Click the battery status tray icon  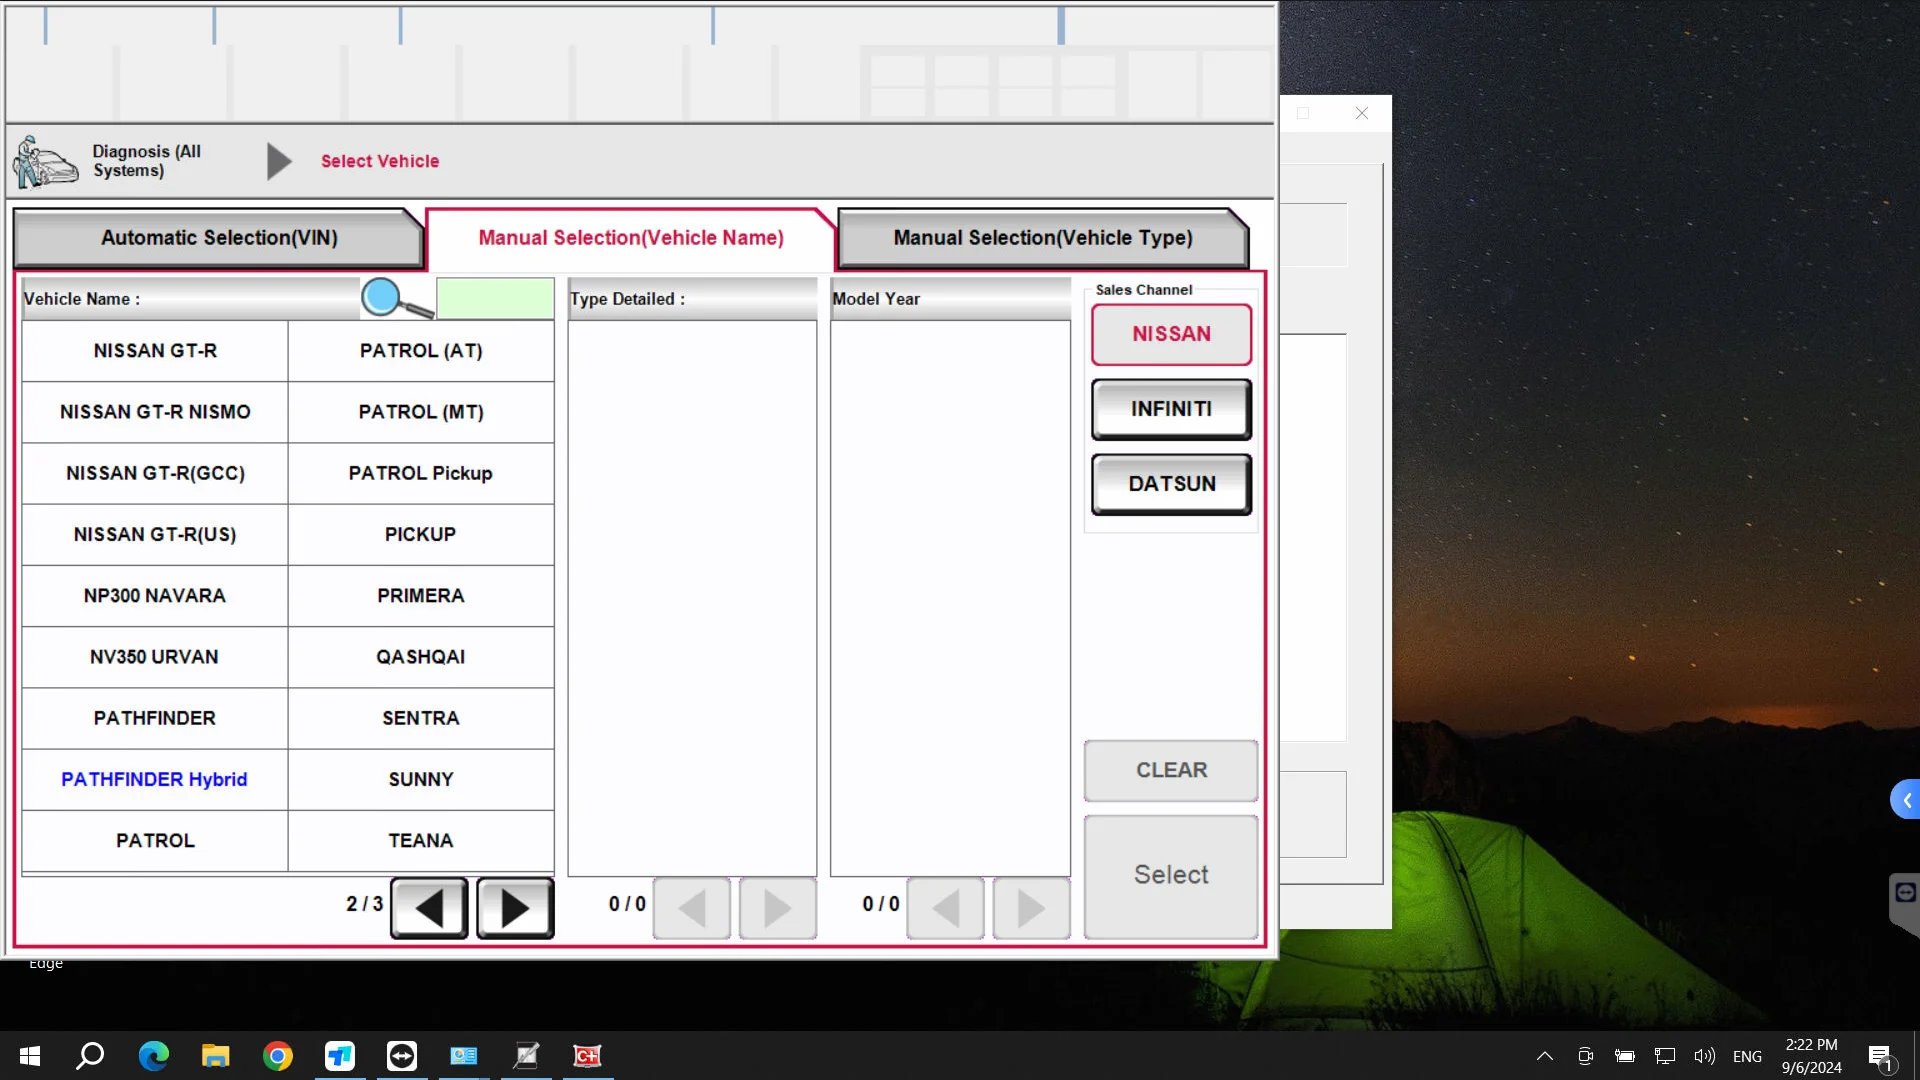click(1625, 1056)
